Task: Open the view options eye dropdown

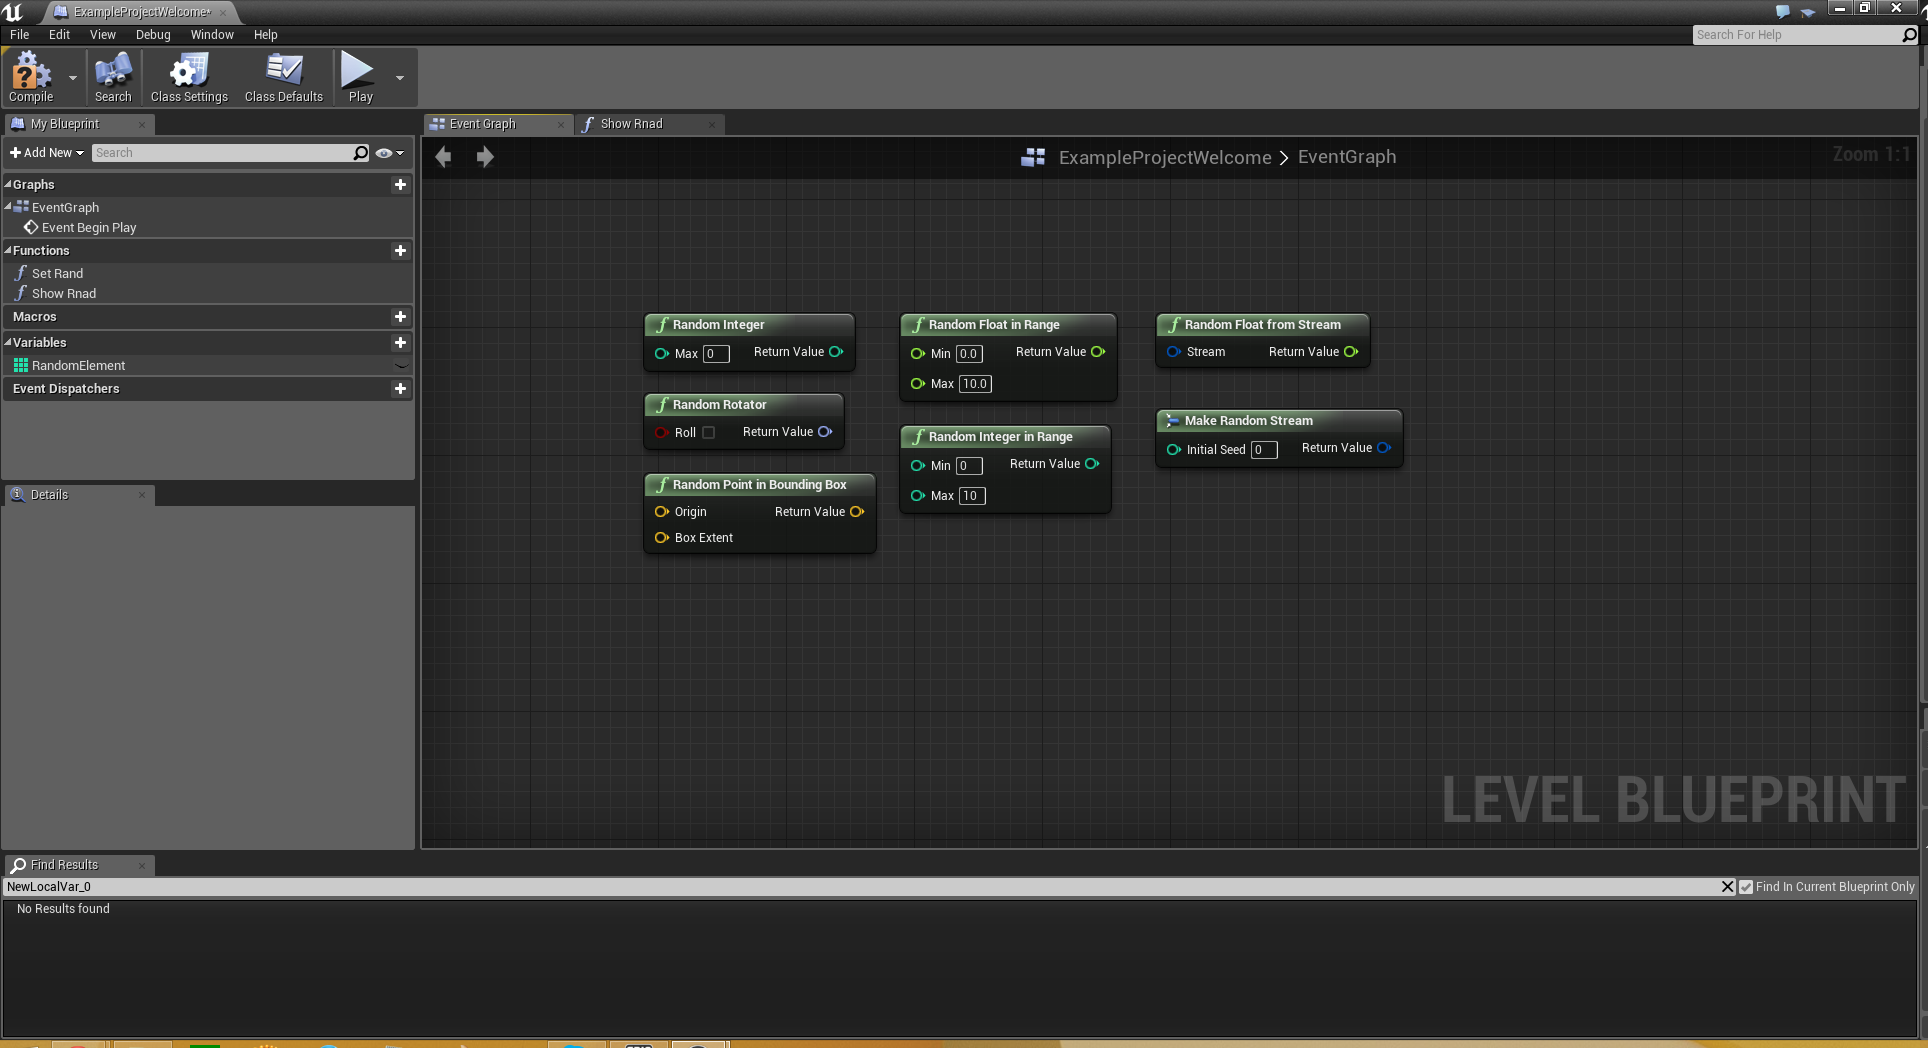Action: 390,153
